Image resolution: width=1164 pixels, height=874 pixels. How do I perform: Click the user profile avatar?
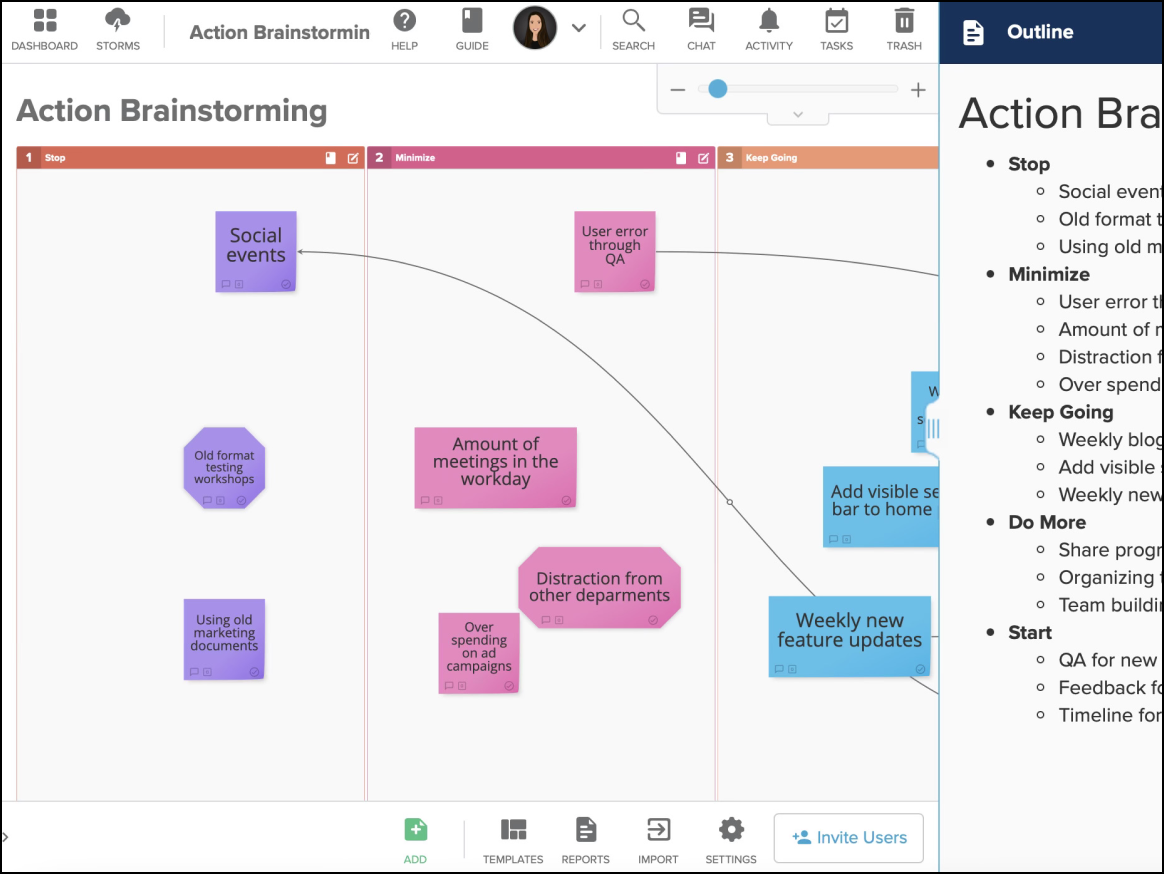535,27
